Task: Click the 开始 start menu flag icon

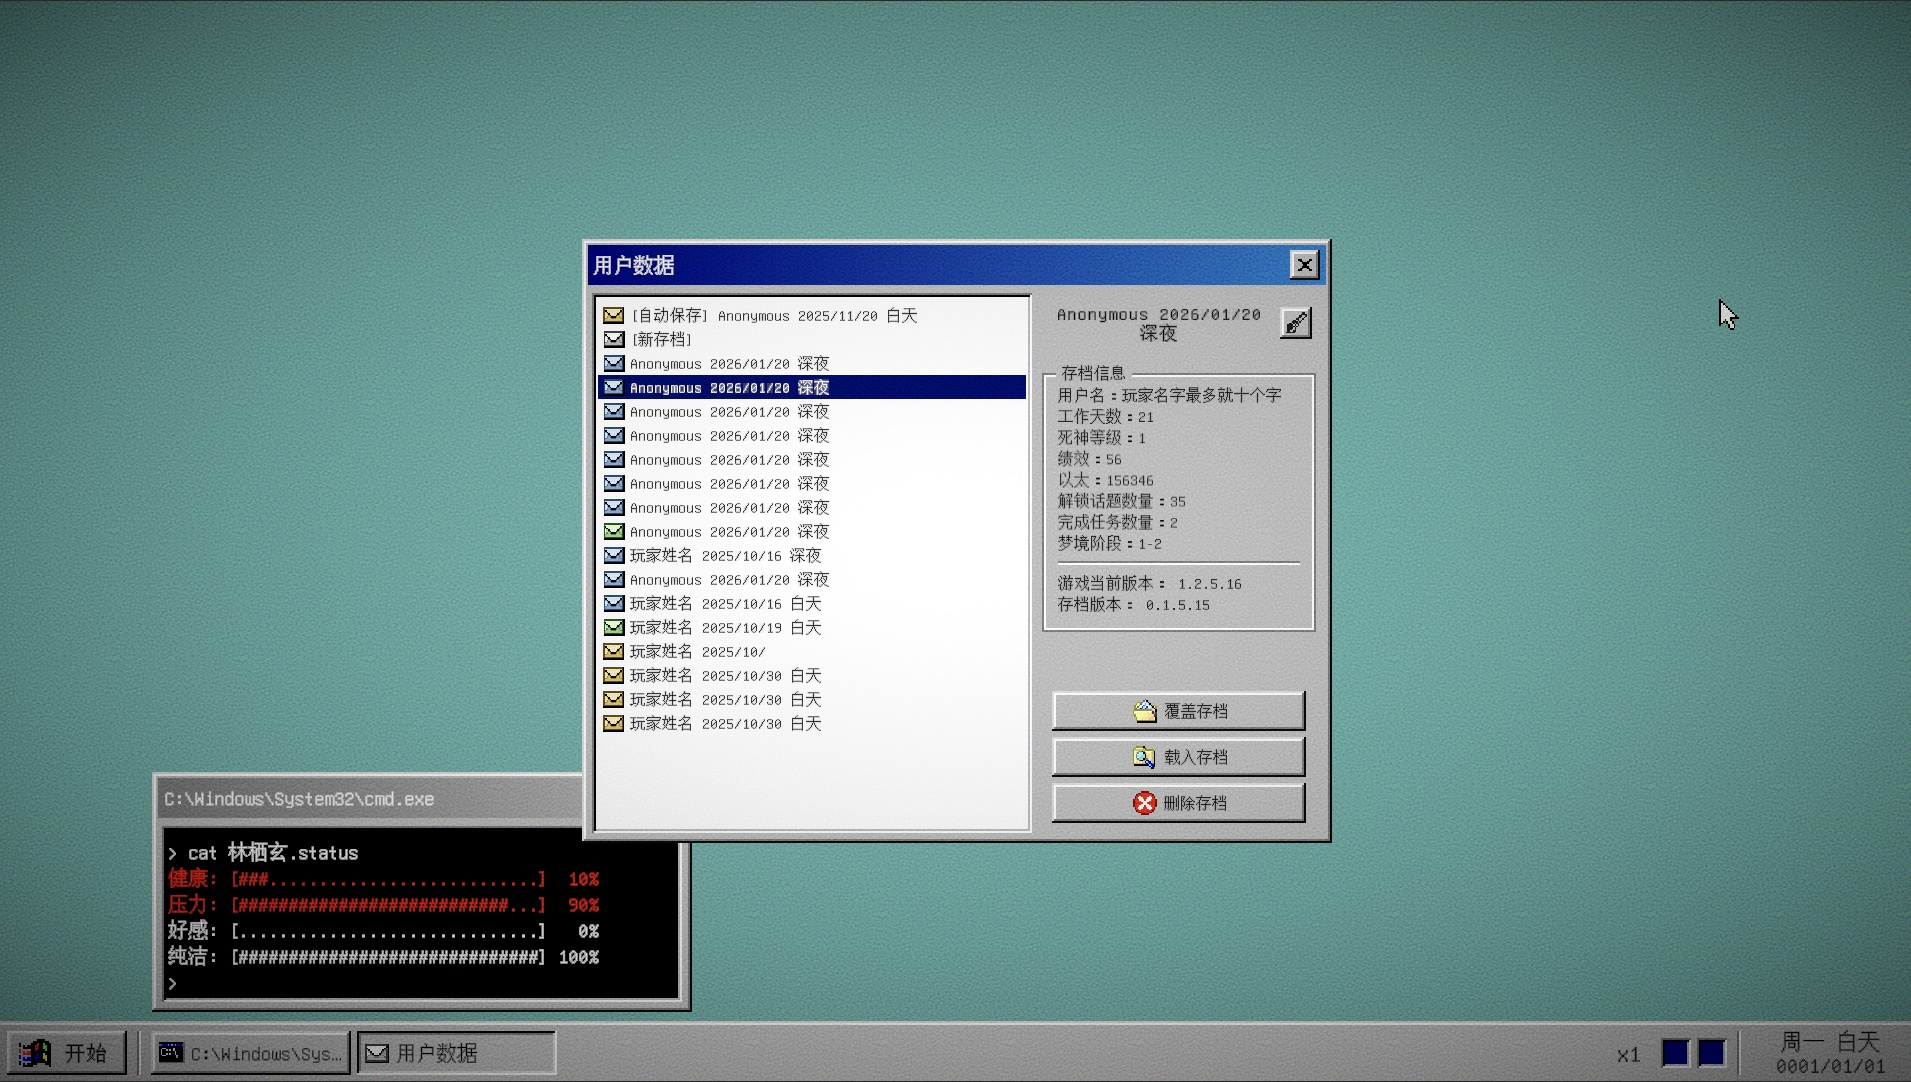Action: click(35, 1053)
